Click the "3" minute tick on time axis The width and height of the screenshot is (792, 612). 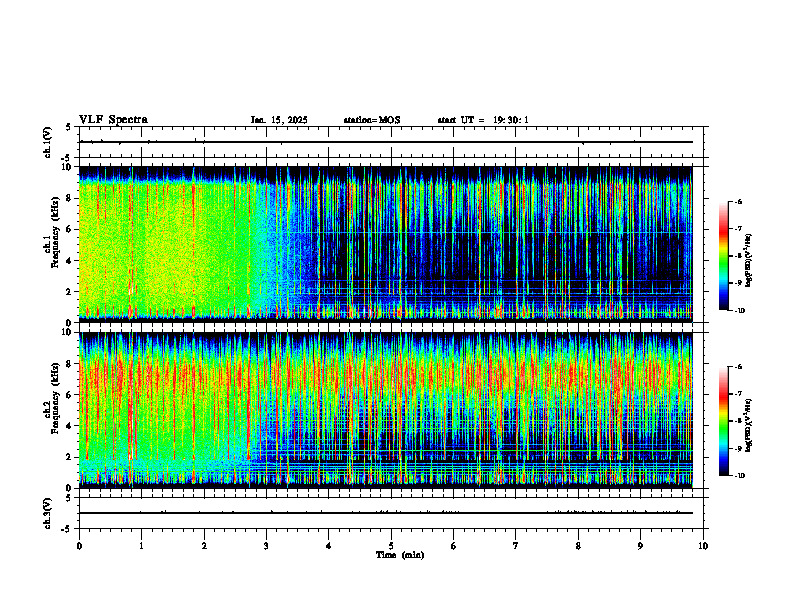[266, 546]
